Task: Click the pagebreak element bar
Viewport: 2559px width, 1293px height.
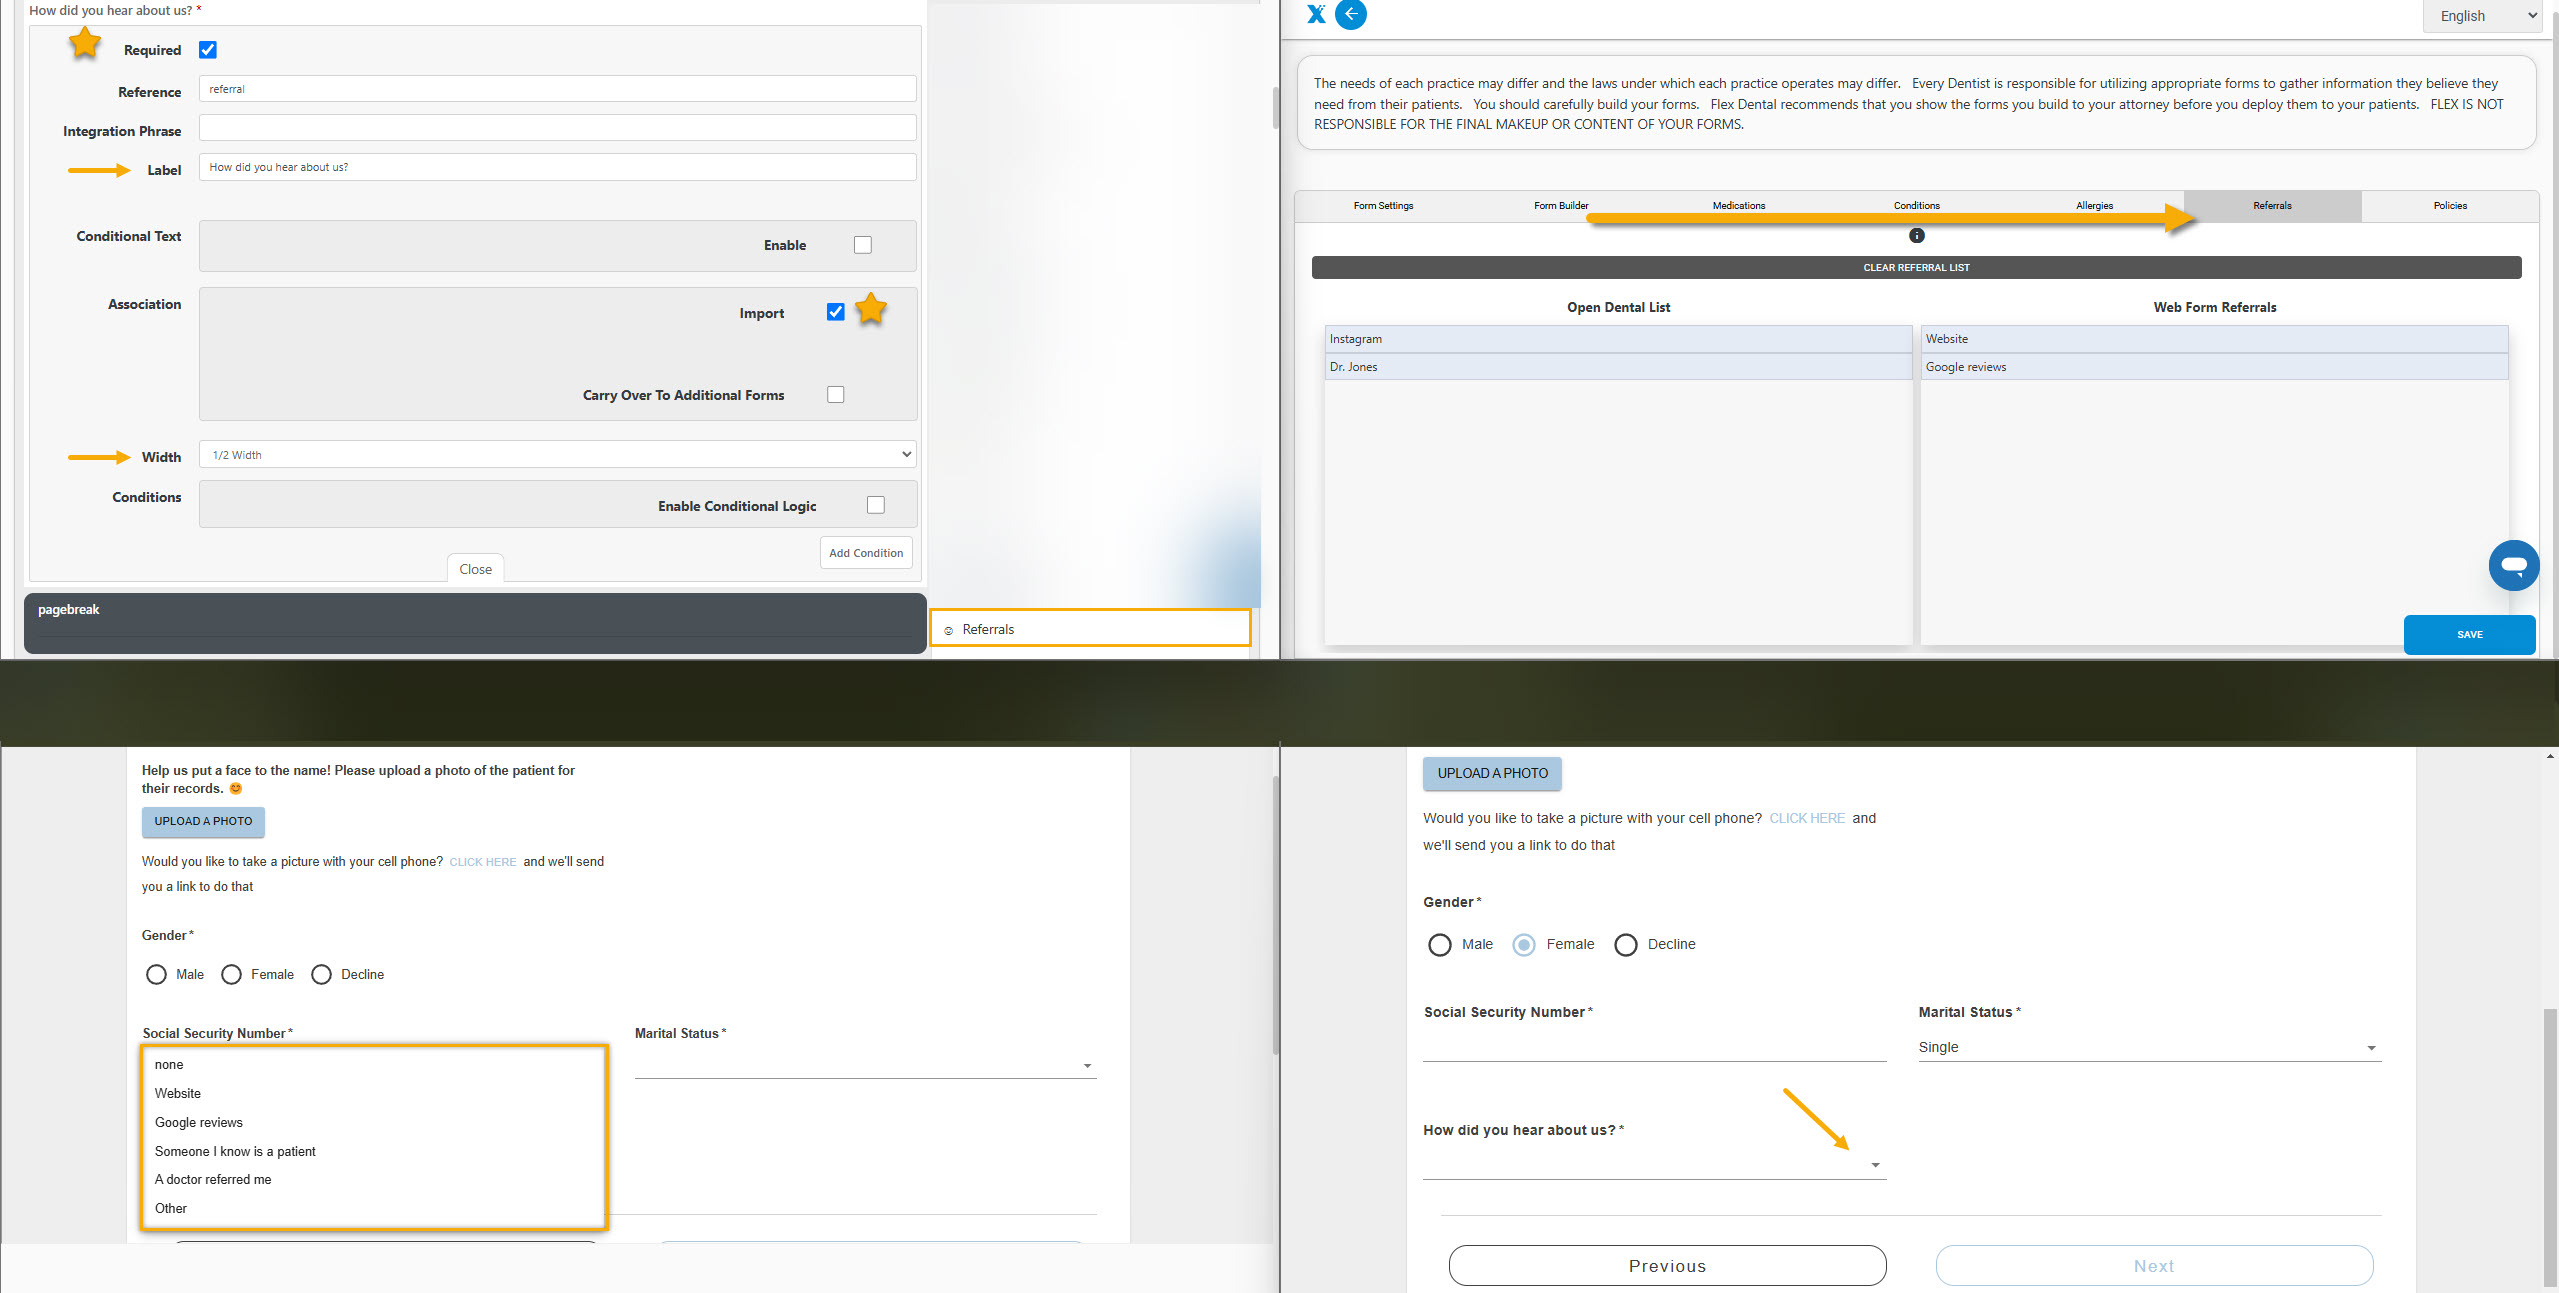Action: click(x=475, y=624)
